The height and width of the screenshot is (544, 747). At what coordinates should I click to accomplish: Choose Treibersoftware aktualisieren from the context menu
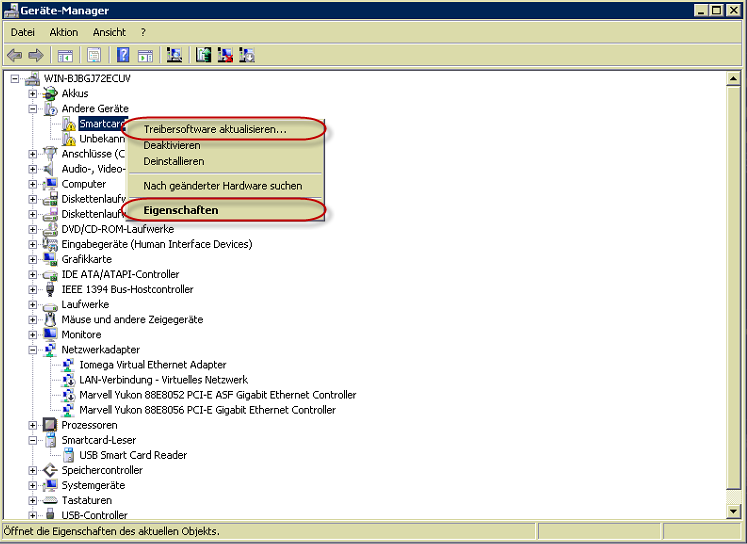pyautogui.click(x=214, y=129)
